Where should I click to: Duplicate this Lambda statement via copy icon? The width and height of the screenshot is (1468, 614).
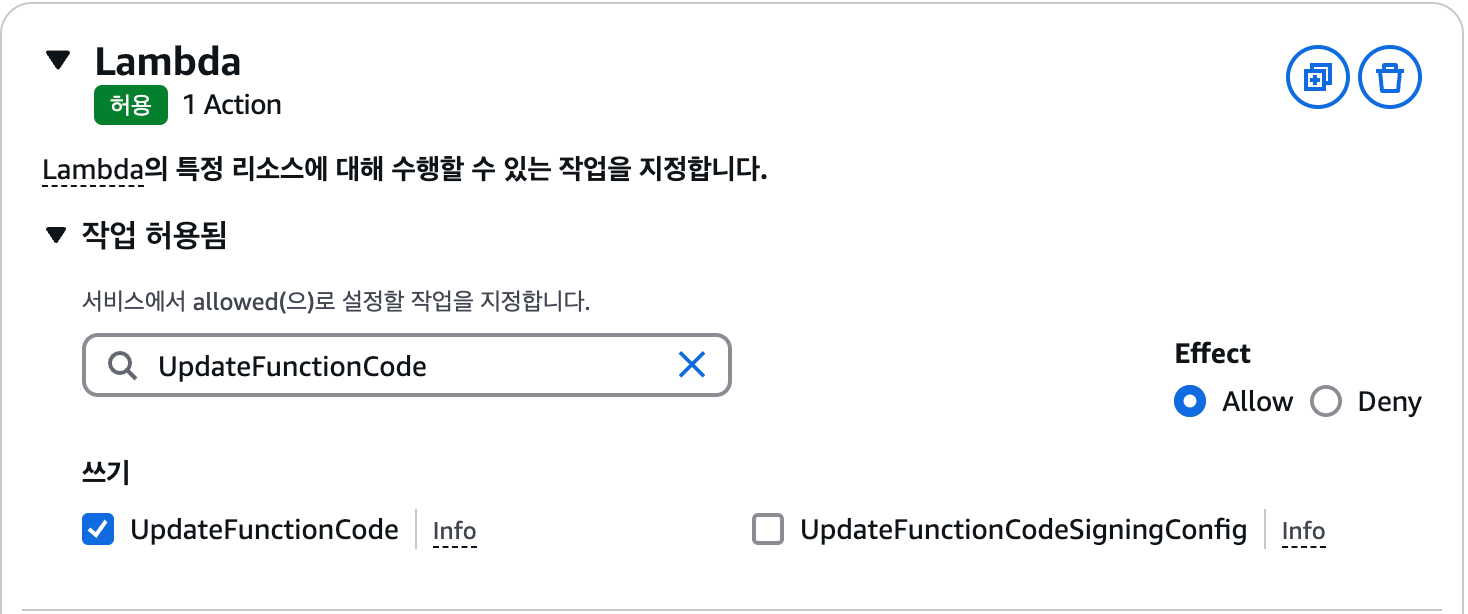point(1317,77)
